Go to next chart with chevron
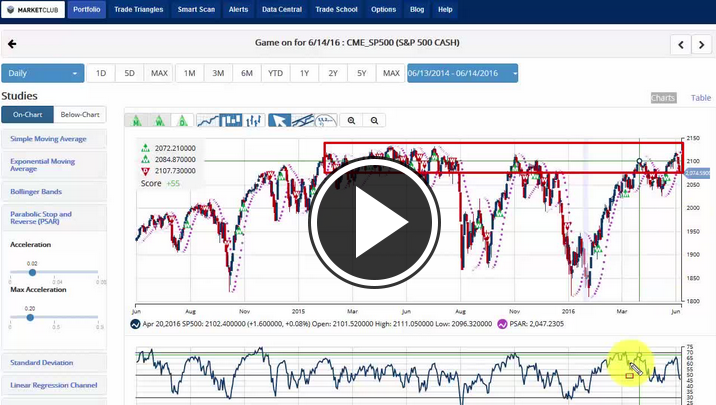This screenshot has height=405, width=716. pyautogui.click(x=701, y=45)
